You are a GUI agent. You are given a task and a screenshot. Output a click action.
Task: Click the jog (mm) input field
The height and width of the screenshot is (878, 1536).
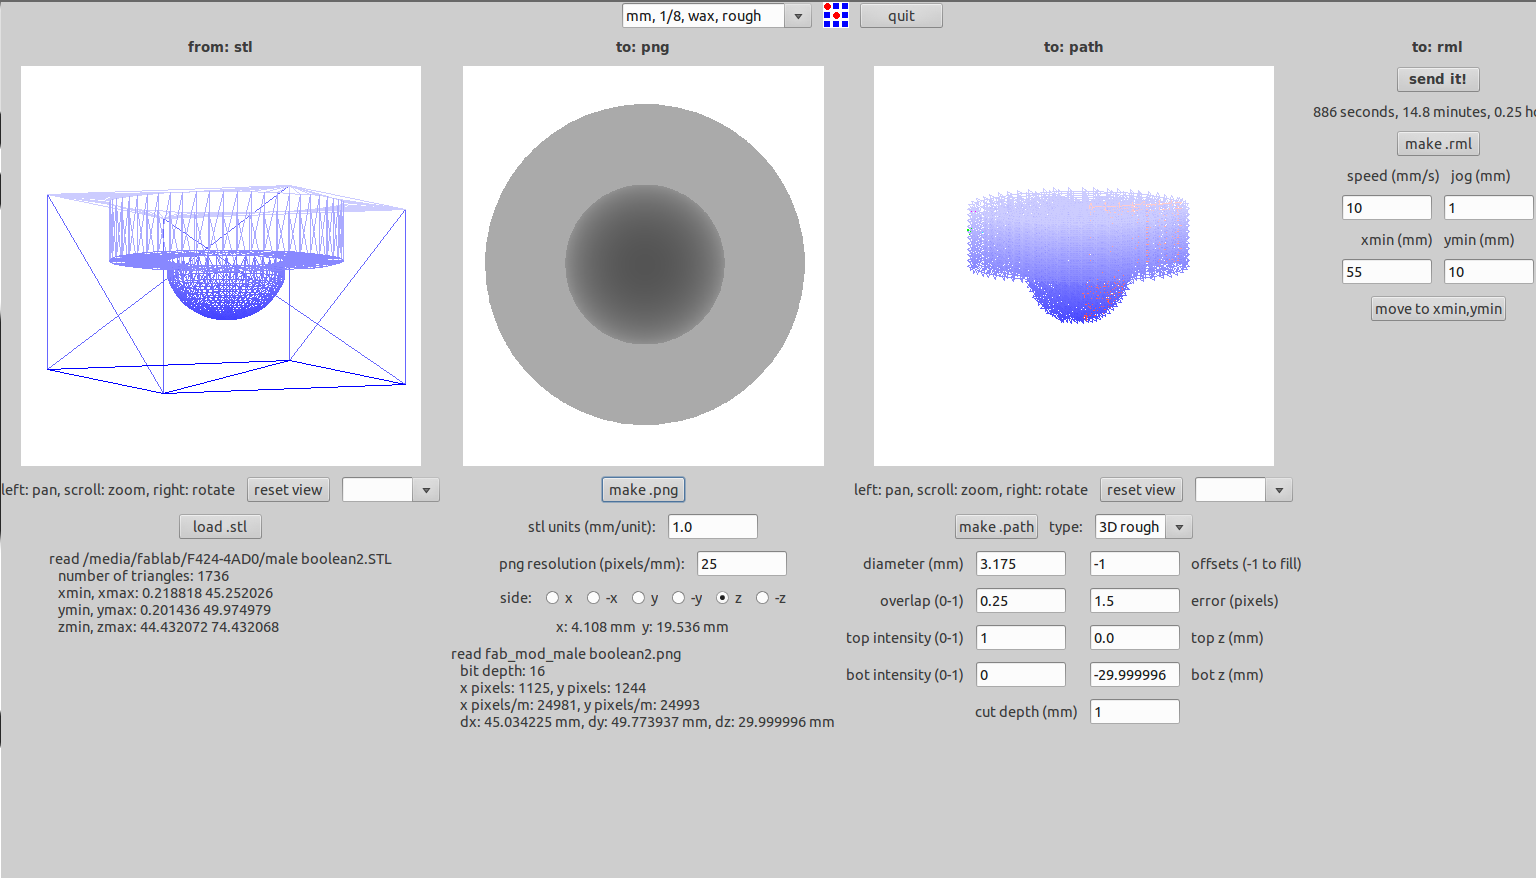point(1488,208)
